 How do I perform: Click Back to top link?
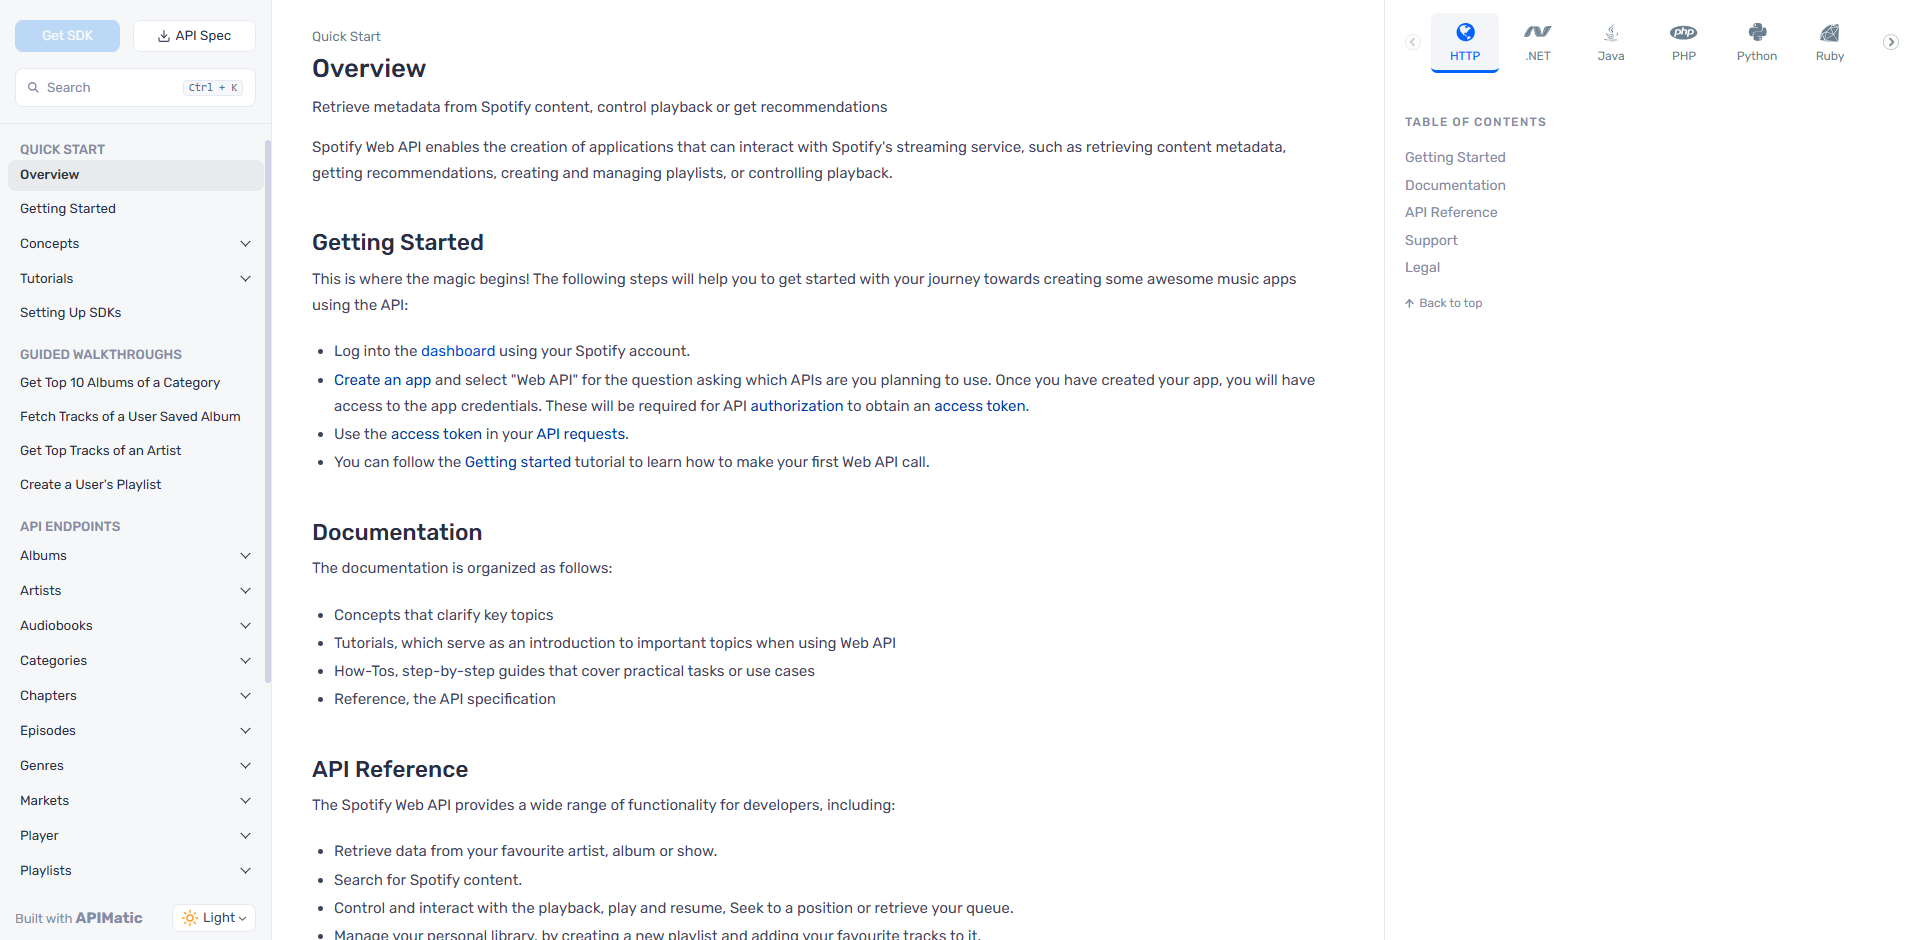click(1444, 303)
